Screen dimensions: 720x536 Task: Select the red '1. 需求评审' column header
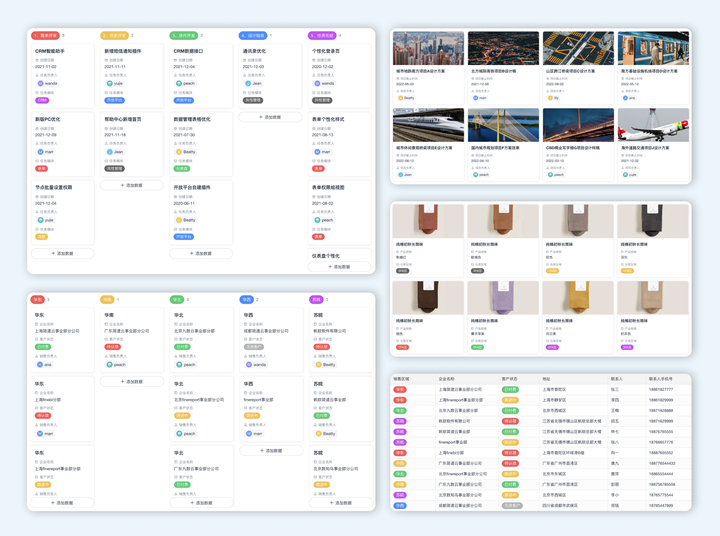pyautogui.click(x=46, y=35)
